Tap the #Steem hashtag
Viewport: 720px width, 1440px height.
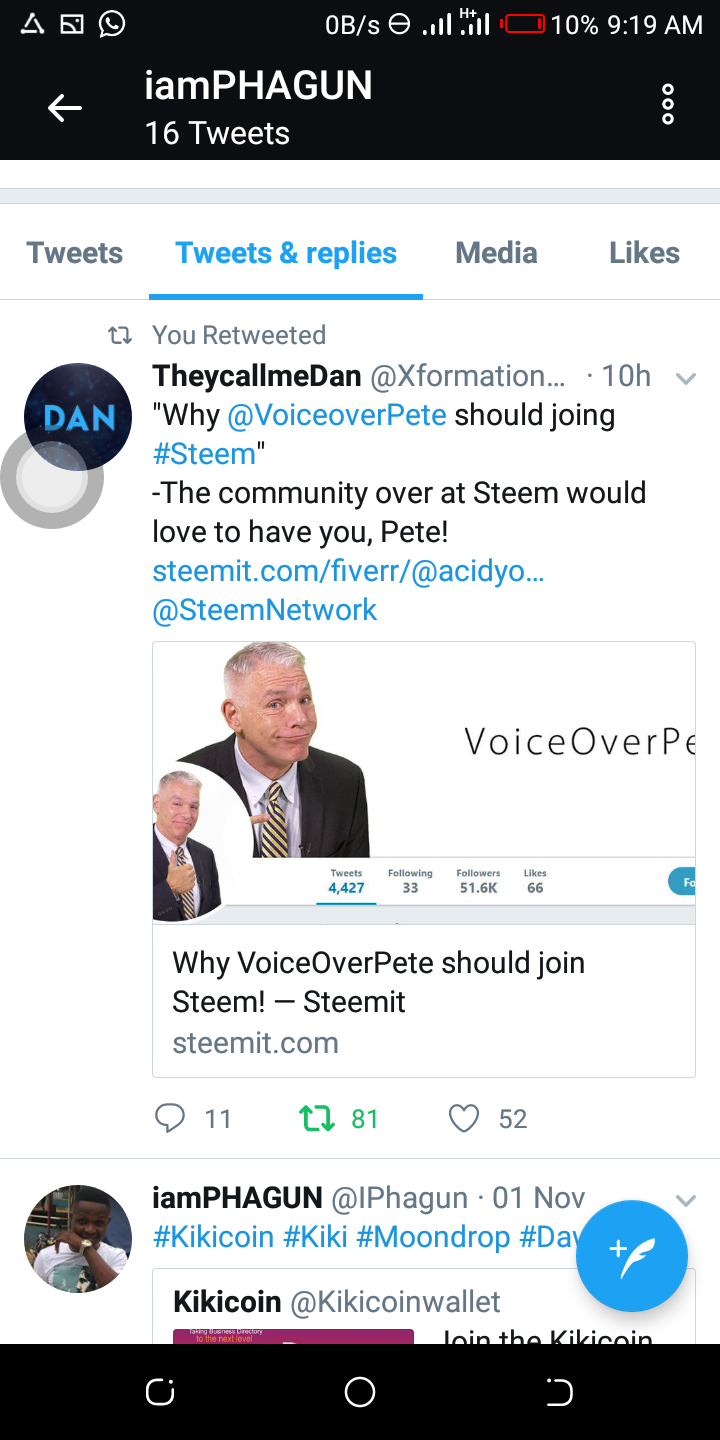click(x=204, y=454)
